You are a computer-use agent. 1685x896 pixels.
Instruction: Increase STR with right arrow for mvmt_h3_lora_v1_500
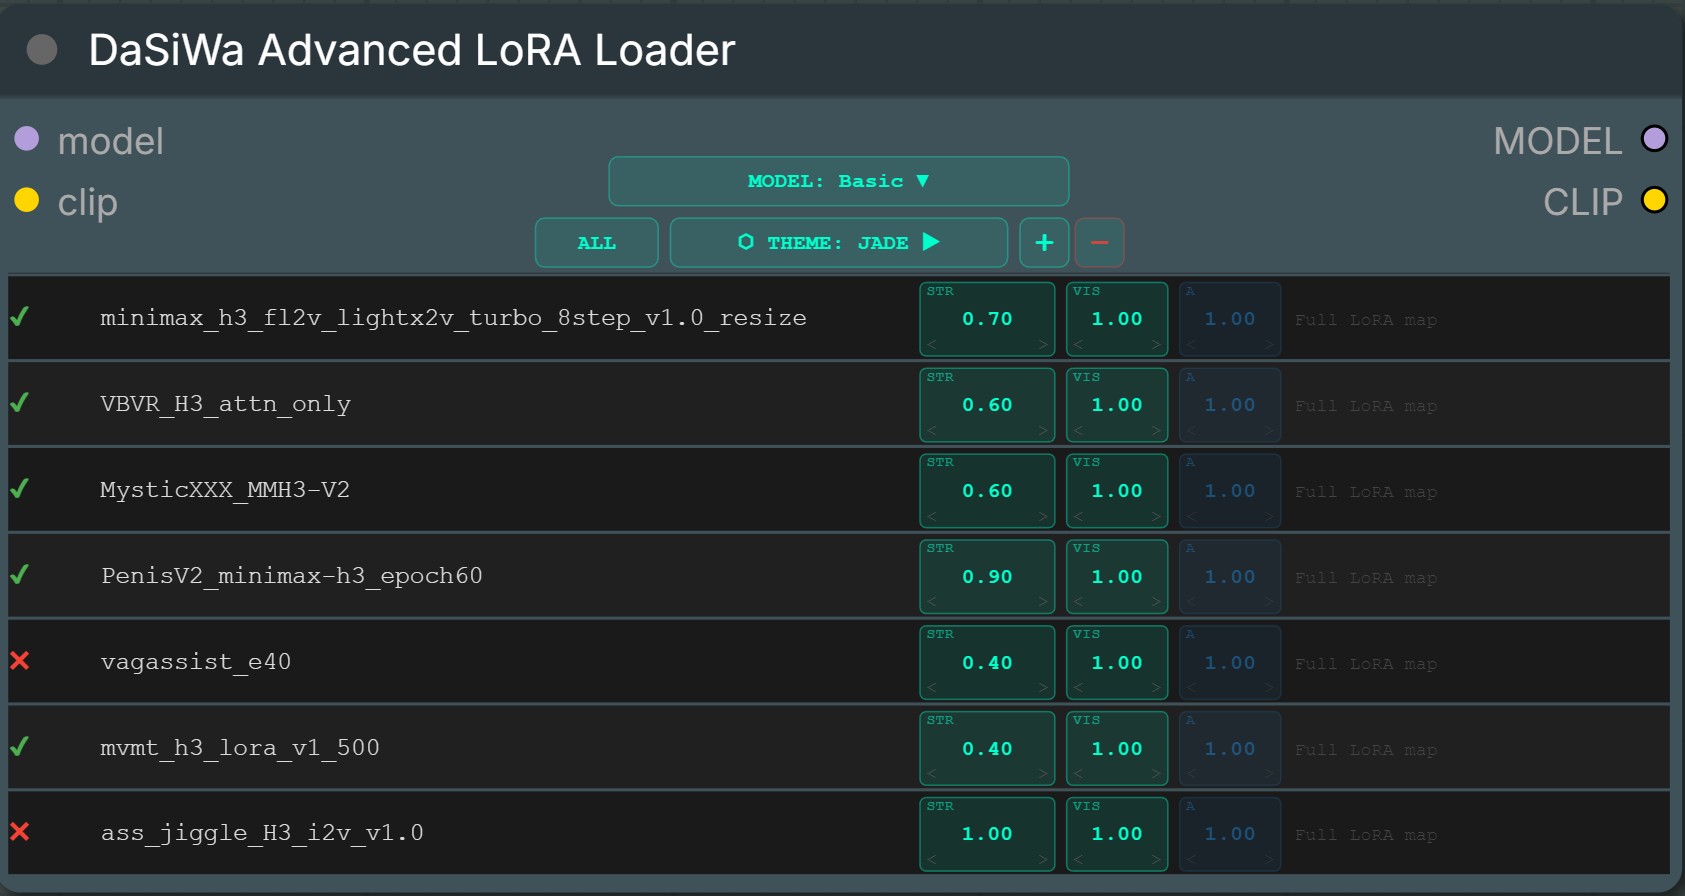click(1042, 775)
